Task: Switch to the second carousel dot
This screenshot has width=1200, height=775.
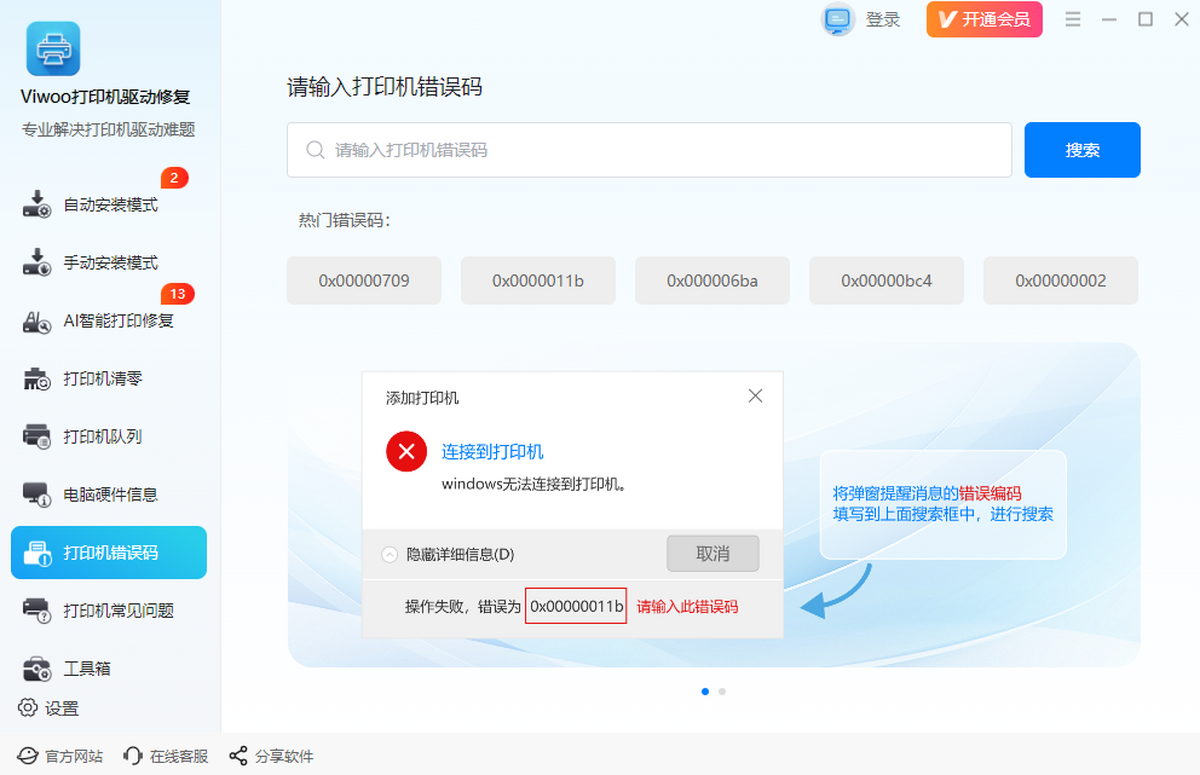Action: 722,691
